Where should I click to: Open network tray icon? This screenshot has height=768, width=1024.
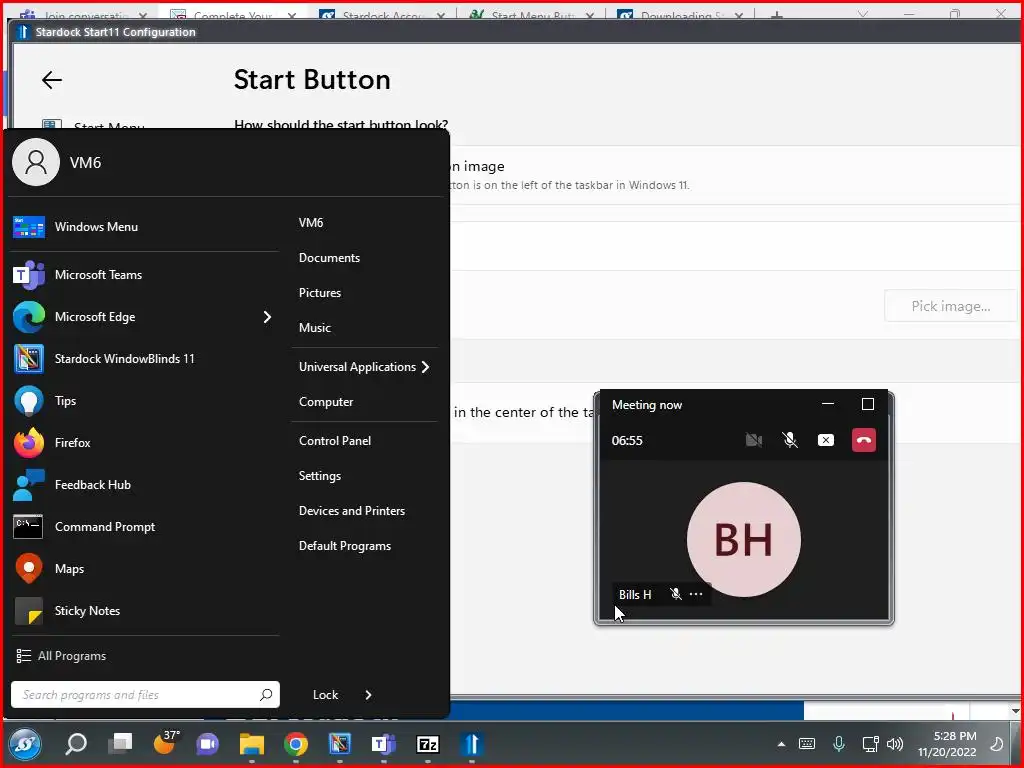coord(870,744)
